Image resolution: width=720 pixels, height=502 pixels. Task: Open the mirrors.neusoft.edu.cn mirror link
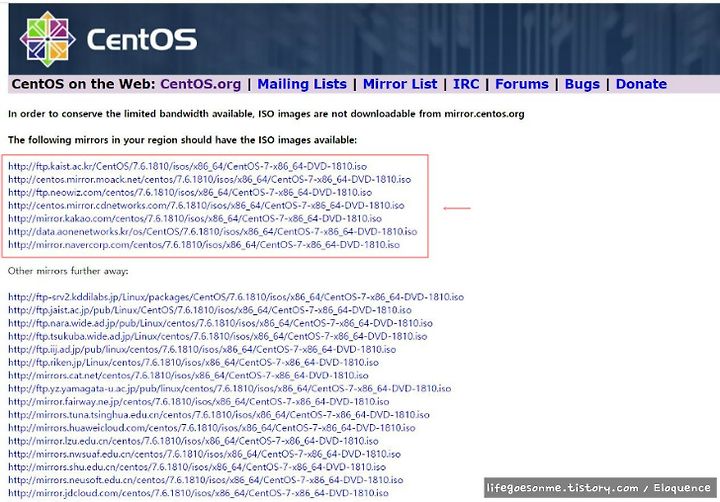(206, 480)
